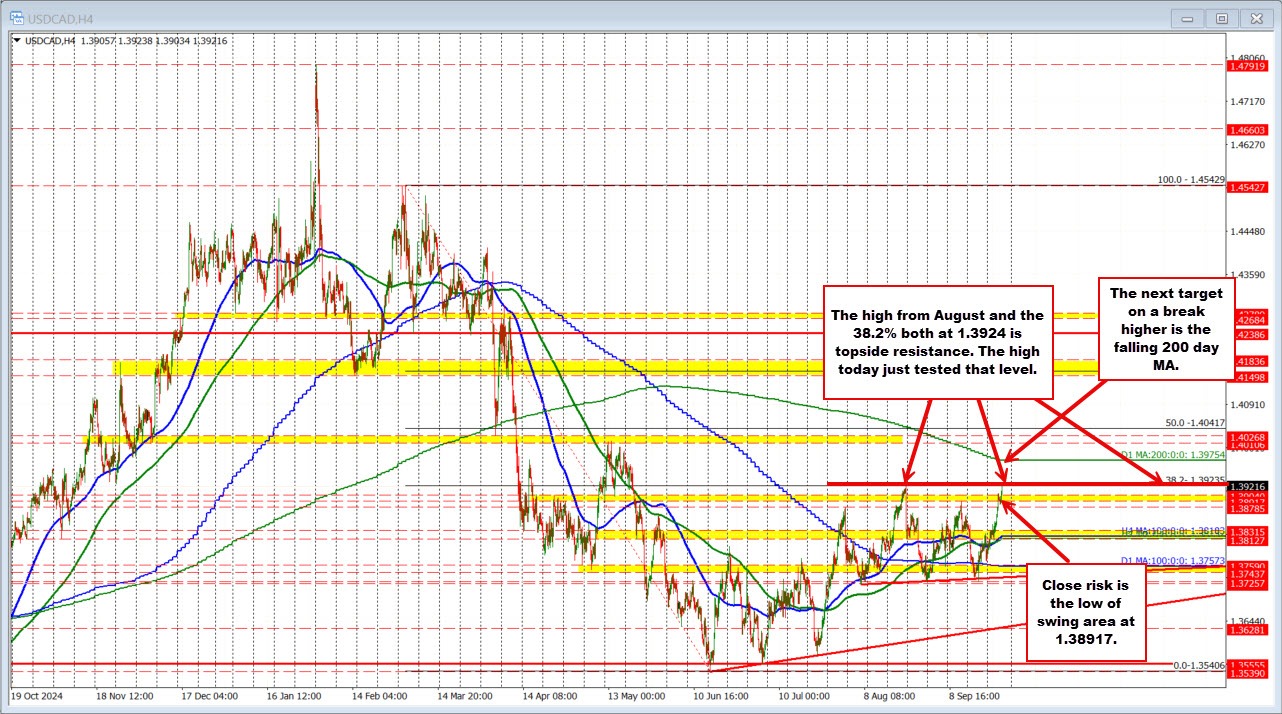This screenshot has height=714, width=1282.
Task: Select the 'next target on a break higher' annotation
Action: 1165,328
